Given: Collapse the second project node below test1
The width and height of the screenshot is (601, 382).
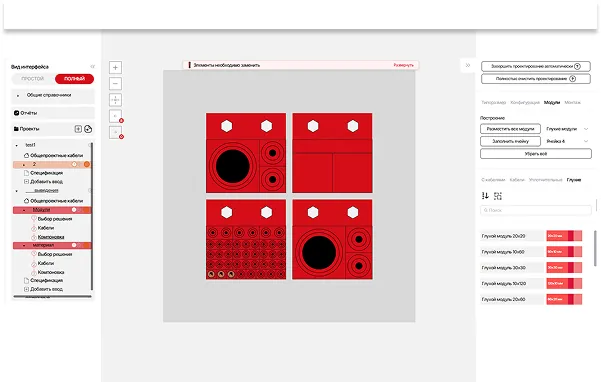Looking at the screenshot, I should point(16,191).
